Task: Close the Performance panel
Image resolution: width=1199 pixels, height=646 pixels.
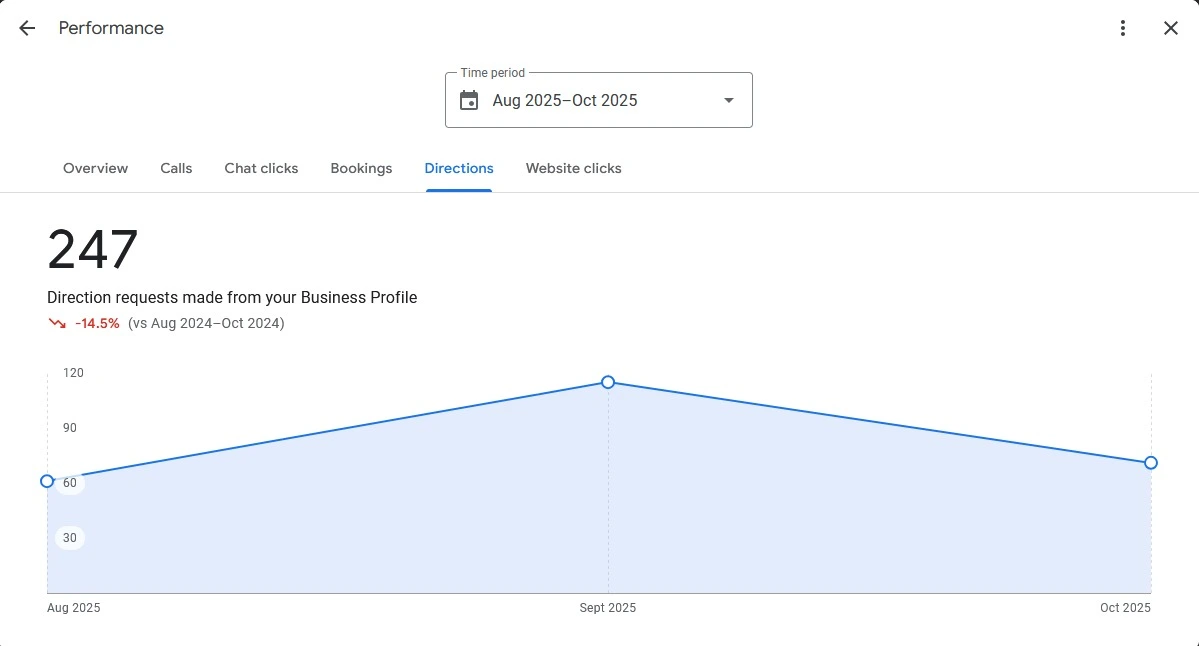Action: (1171, 28)
